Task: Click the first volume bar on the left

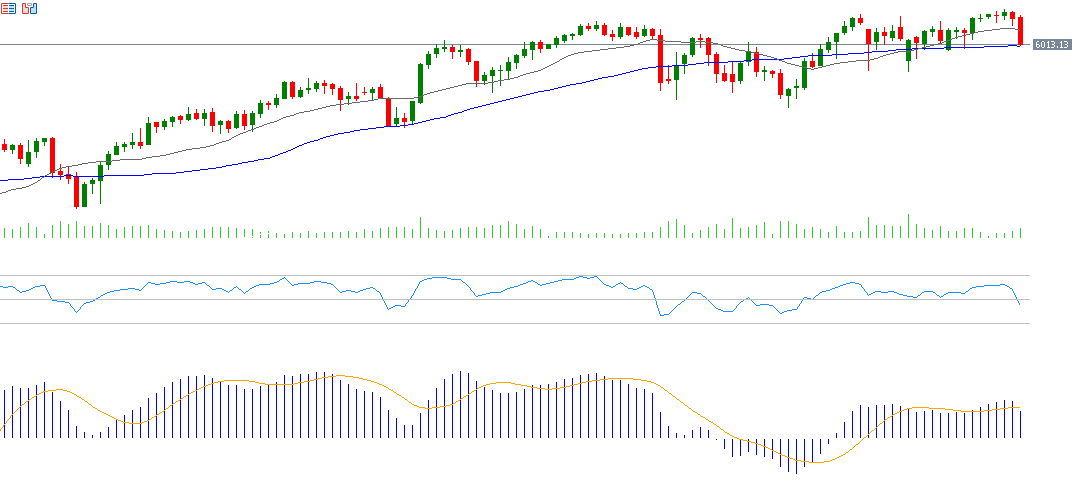Action: tap(4, 233)
